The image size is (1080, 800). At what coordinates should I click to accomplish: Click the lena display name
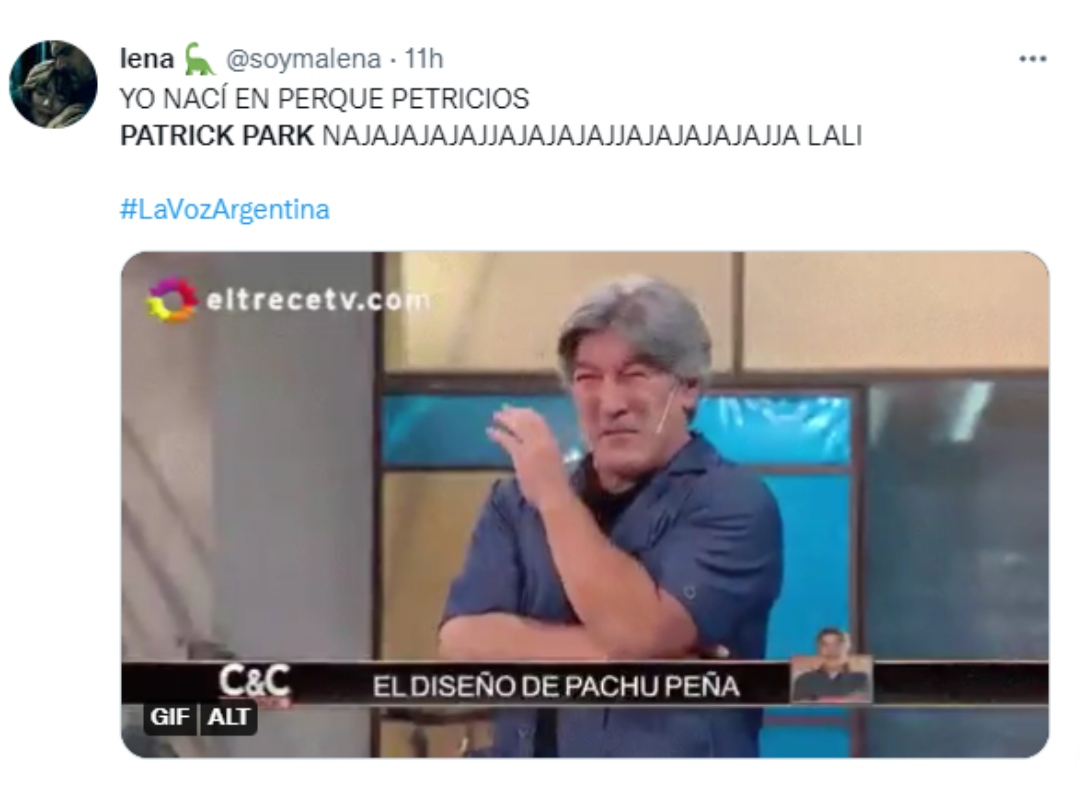[x=147, y=59]
